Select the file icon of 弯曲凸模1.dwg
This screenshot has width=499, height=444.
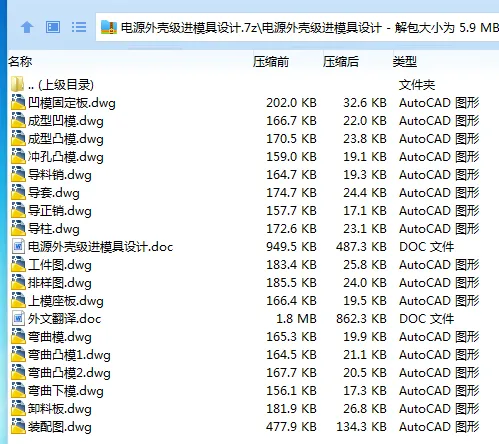[x=18, y=354]
